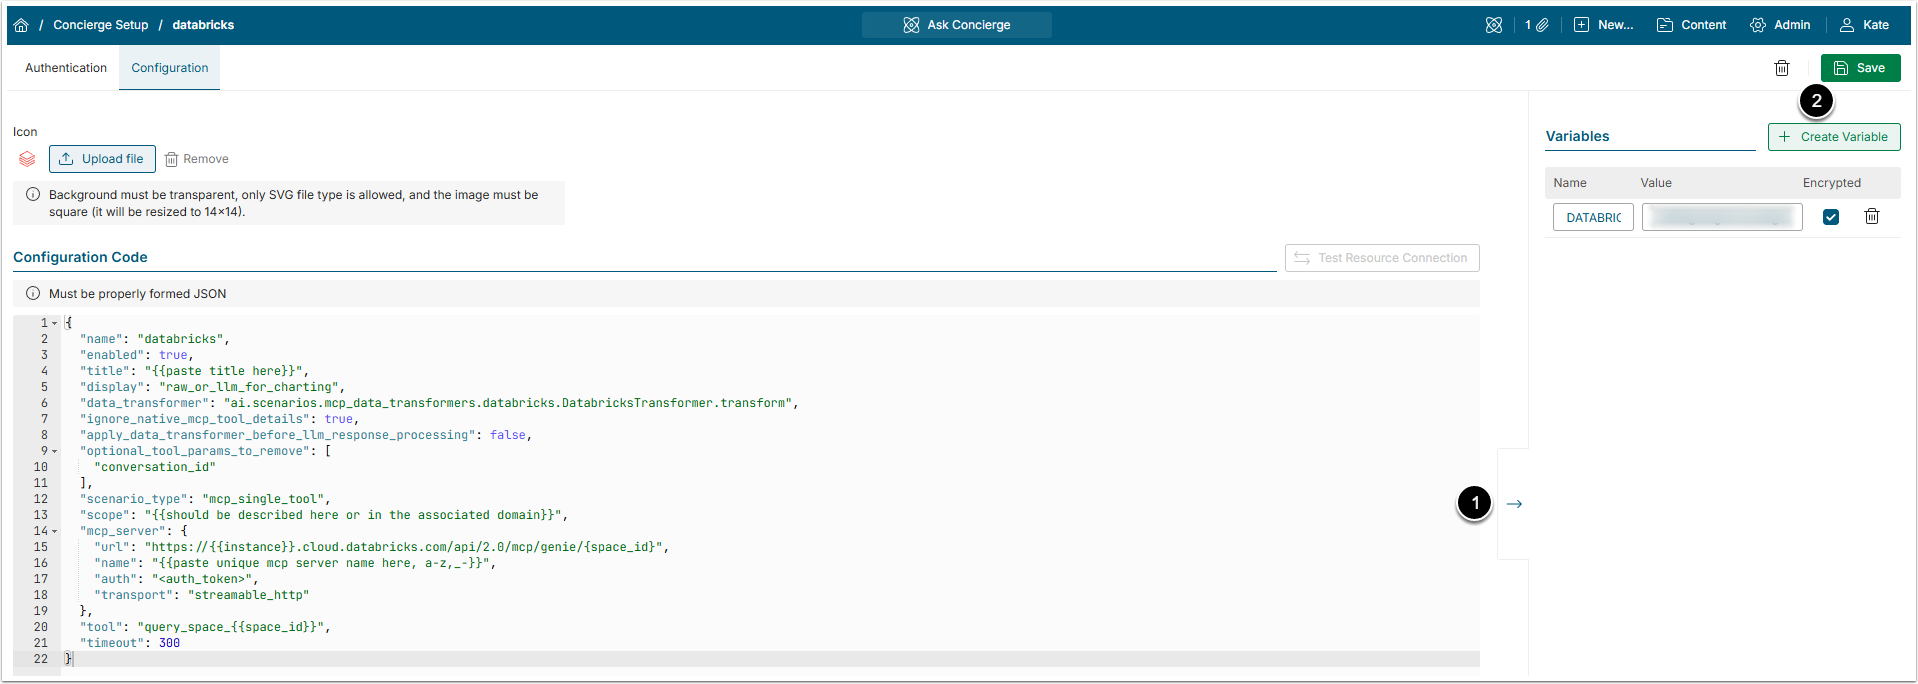Click the paperclip attachments icon
1918x684 pixels.
pyautogui.click(x=1542, y=25)
